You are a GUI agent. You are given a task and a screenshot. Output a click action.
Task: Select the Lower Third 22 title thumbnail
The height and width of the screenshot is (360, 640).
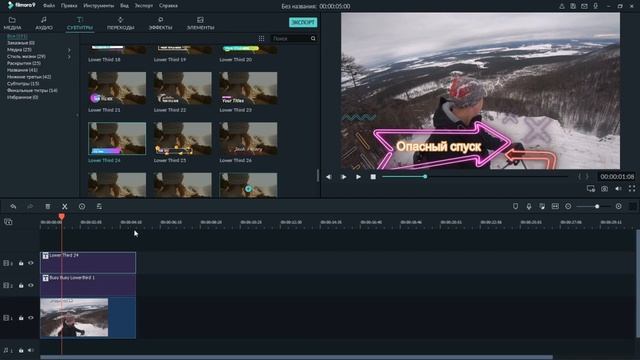[x=182, y=88]
